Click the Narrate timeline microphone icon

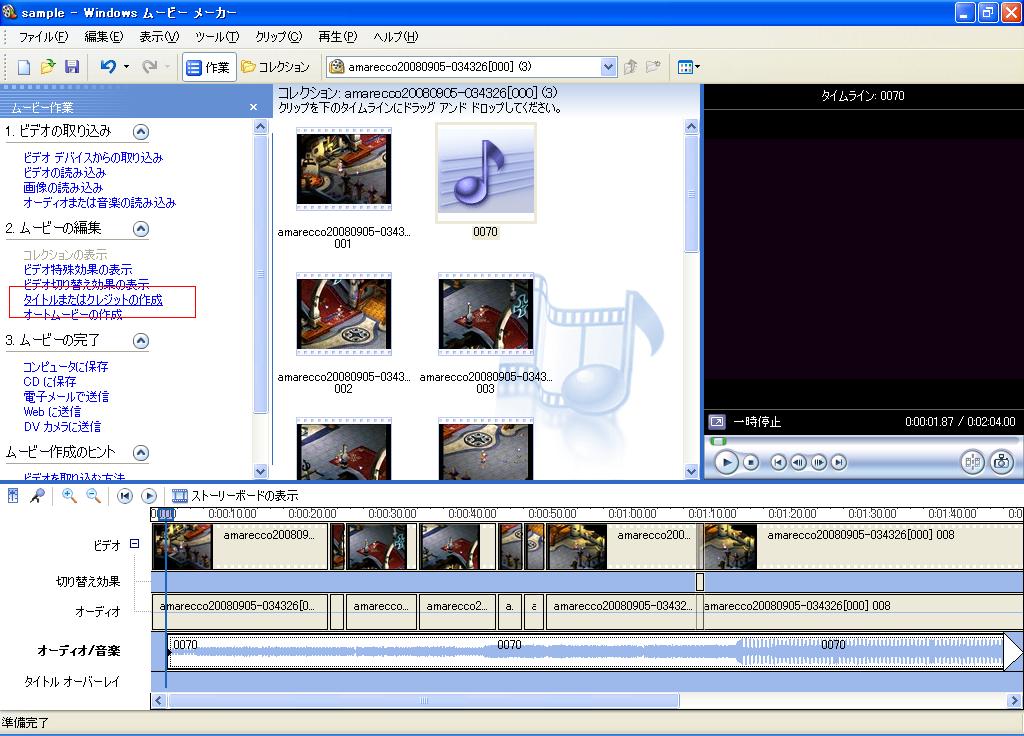click(x=36, y=495)
